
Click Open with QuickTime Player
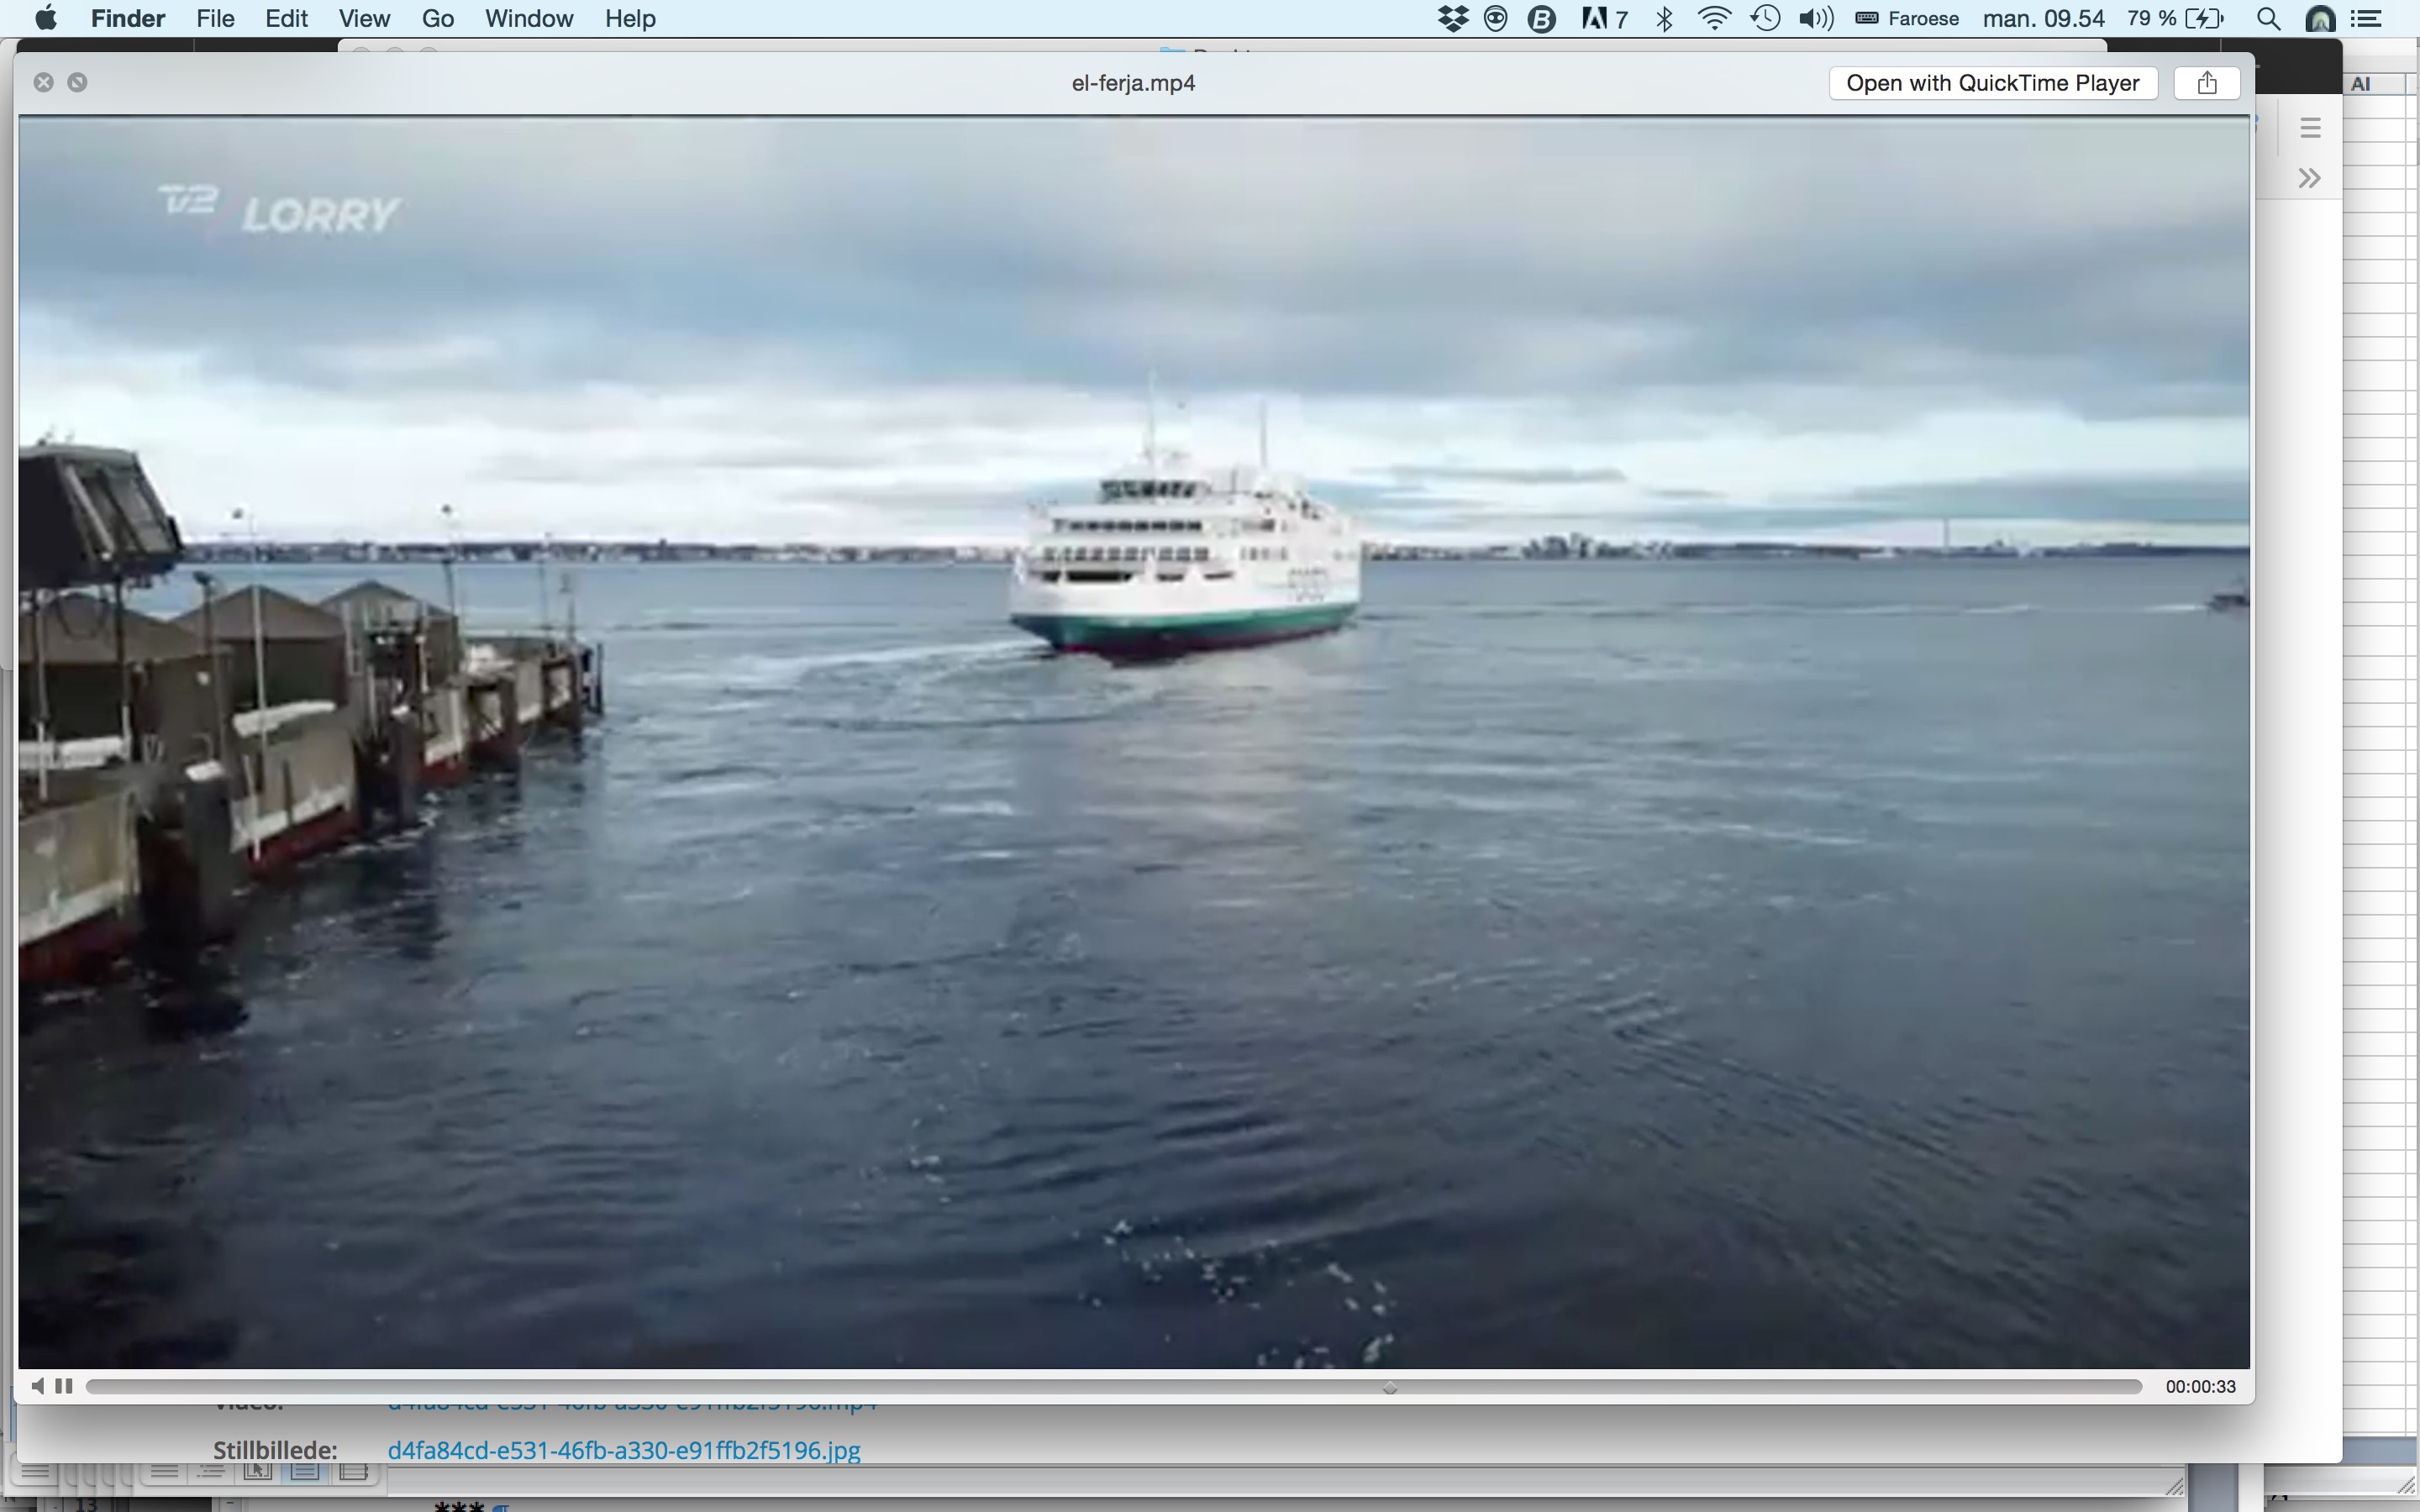1992,83
